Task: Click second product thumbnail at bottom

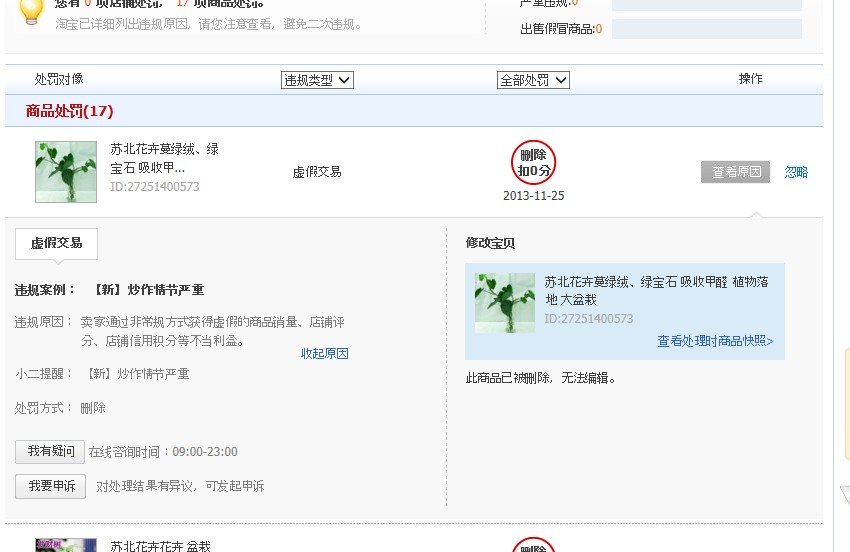Action: click(x=66, y=545)
